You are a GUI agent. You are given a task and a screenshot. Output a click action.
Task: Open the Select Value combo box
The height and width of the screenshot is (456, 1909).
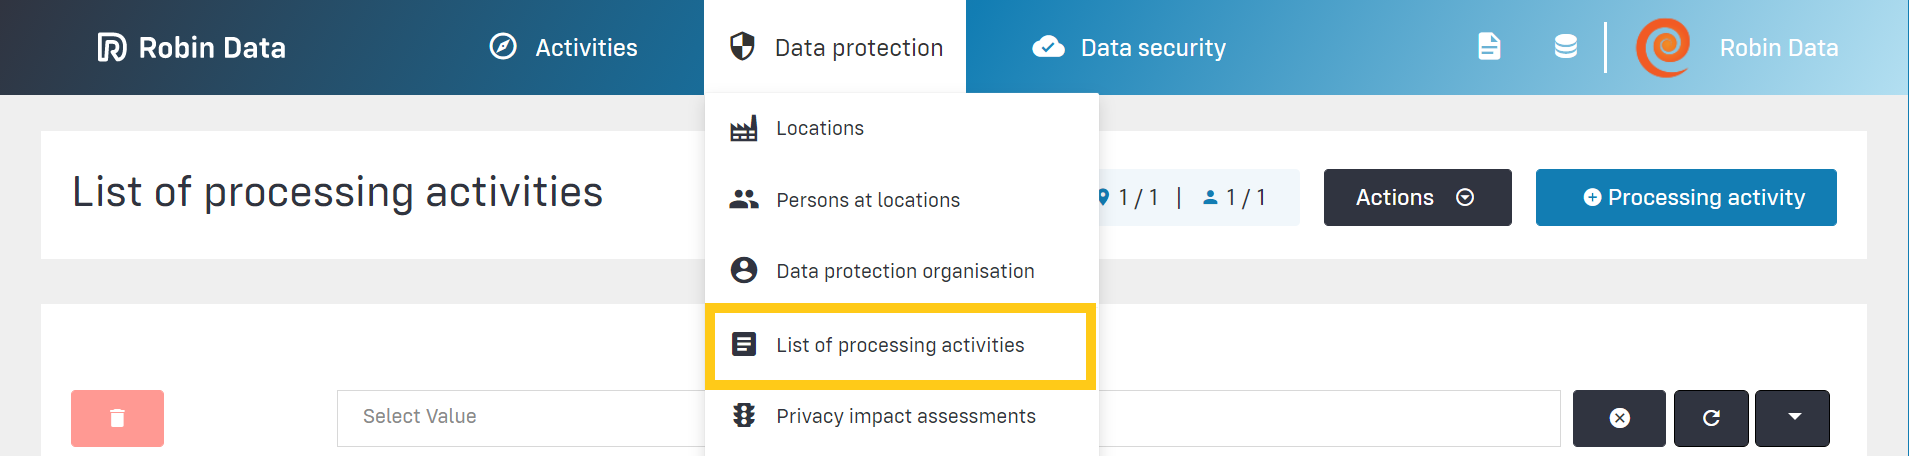click(x=520, y=417)
